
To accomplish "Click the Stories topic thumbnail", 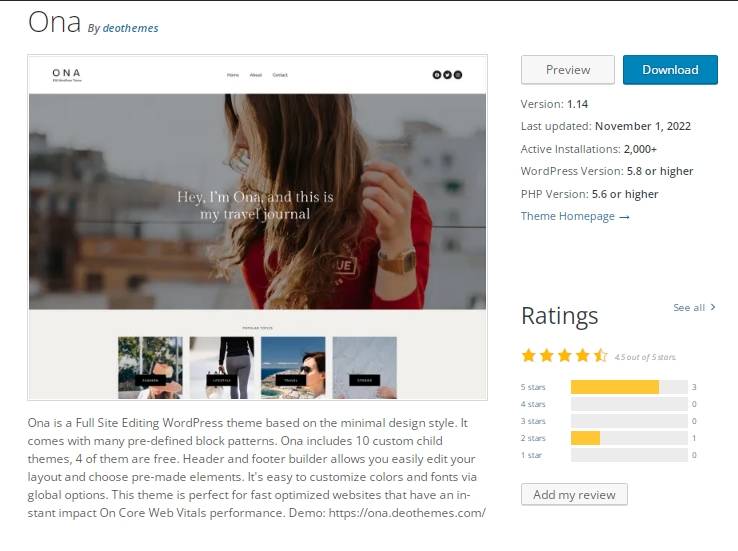I will point(365,367).
